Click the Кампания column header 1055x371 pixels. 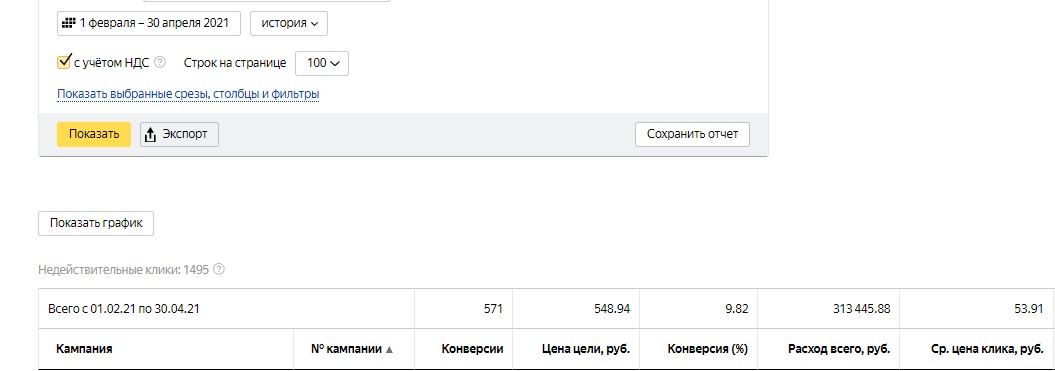tap(84, 349)
